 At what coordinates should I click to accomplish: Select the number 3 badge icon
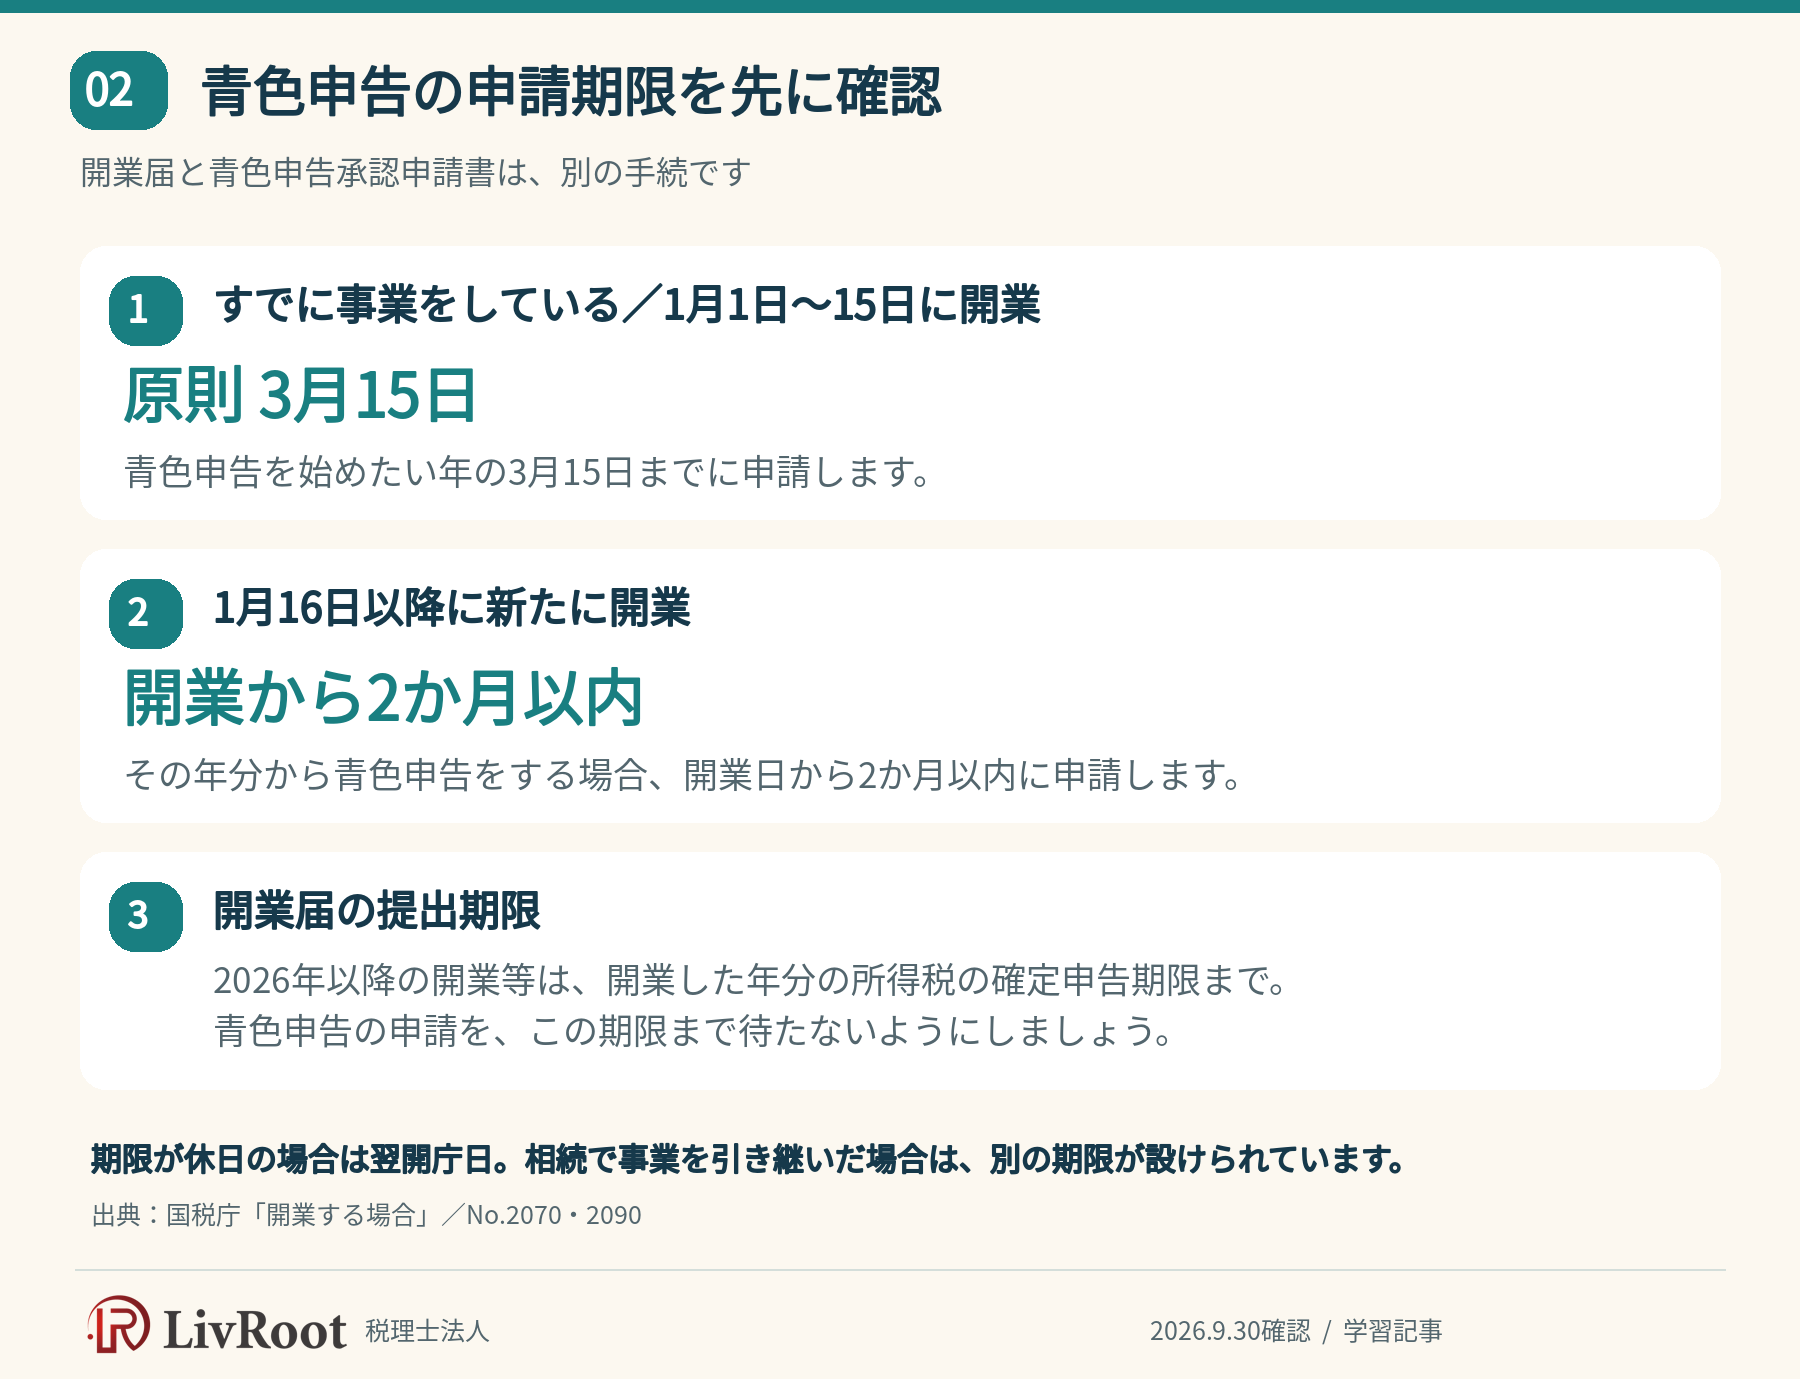tap(146, 917)
